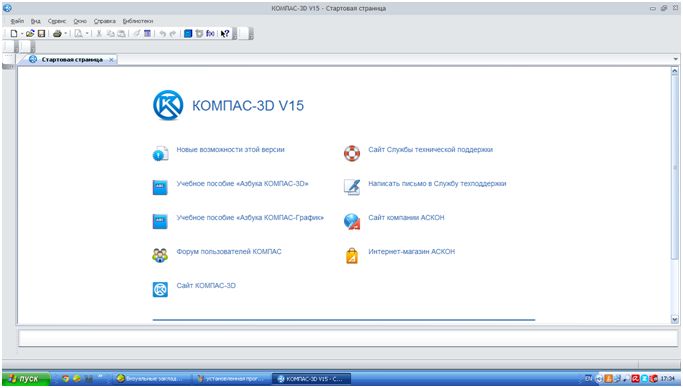Click the Undo arrow icon
This screenshot has width=683, height=388.
coord(162,34)
